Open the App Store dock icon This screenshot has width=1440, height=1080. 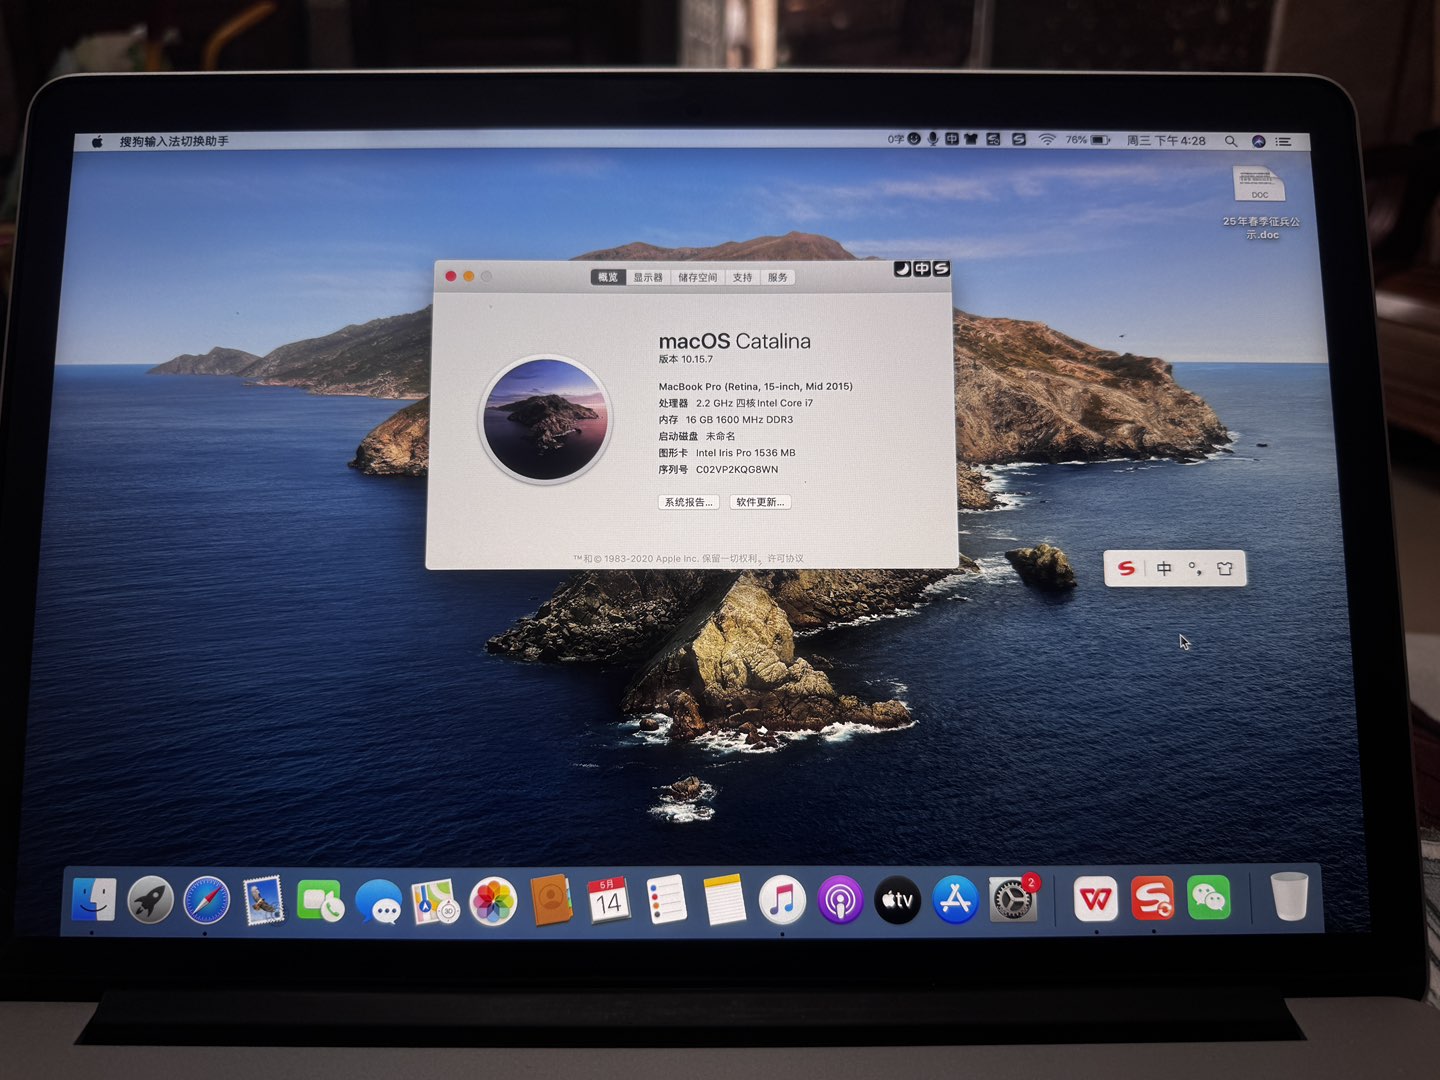point(955,900)
